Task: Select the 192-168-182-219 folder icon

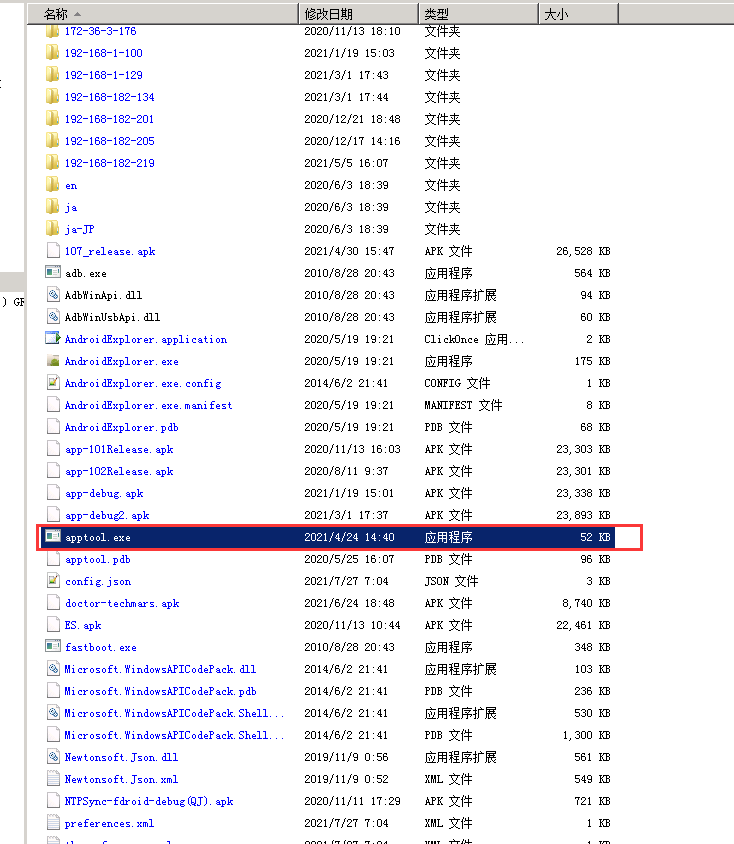Action: pyautogui.click(x=53, y=163)
